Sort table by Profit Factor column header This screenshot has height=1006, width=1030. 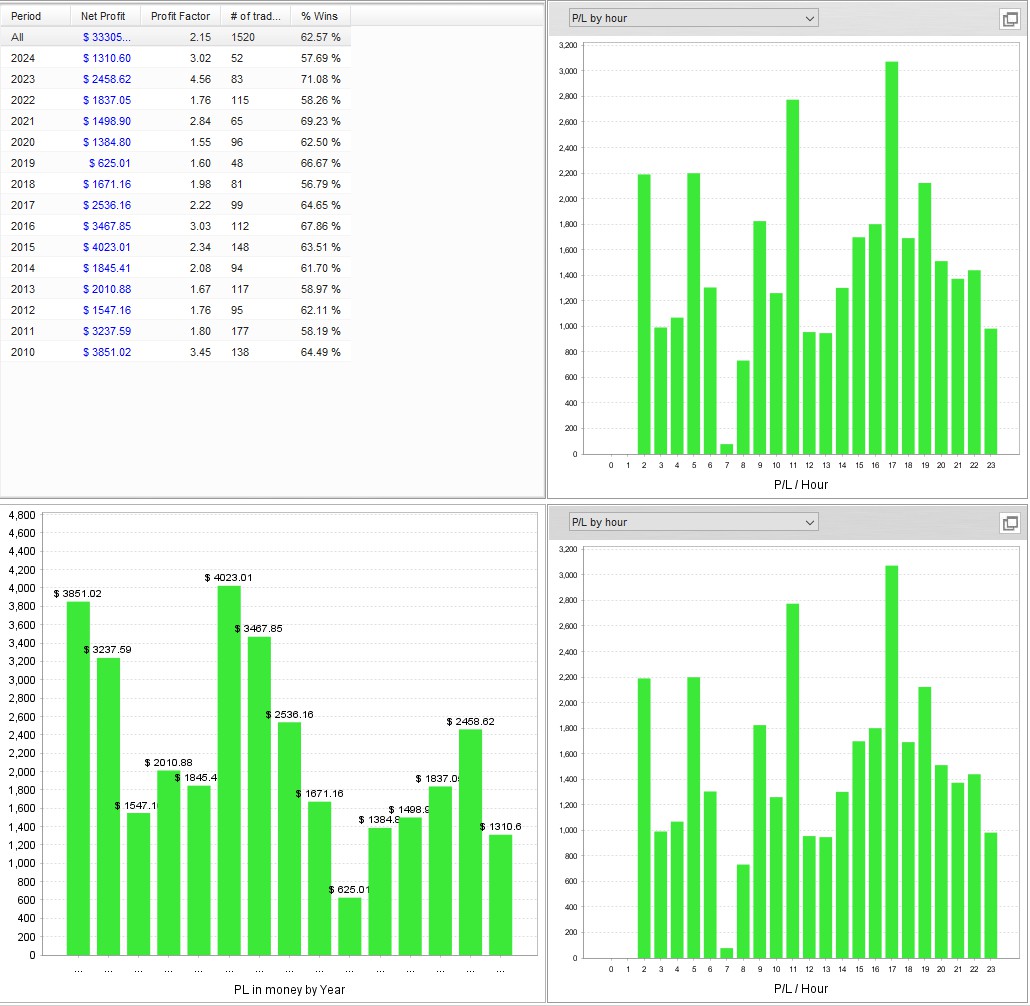click(180, 16)
